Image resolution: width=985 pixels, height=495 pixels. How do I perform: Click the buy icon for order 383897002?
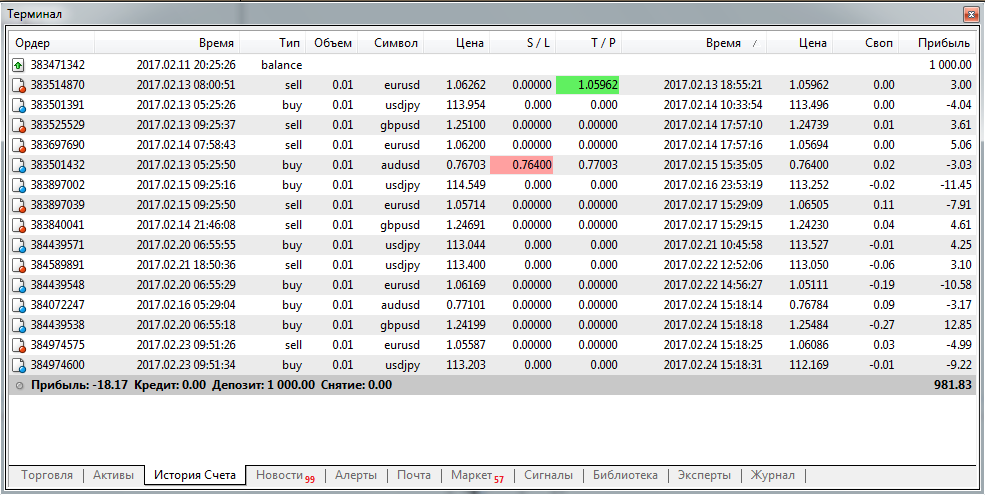coord(19,185)
